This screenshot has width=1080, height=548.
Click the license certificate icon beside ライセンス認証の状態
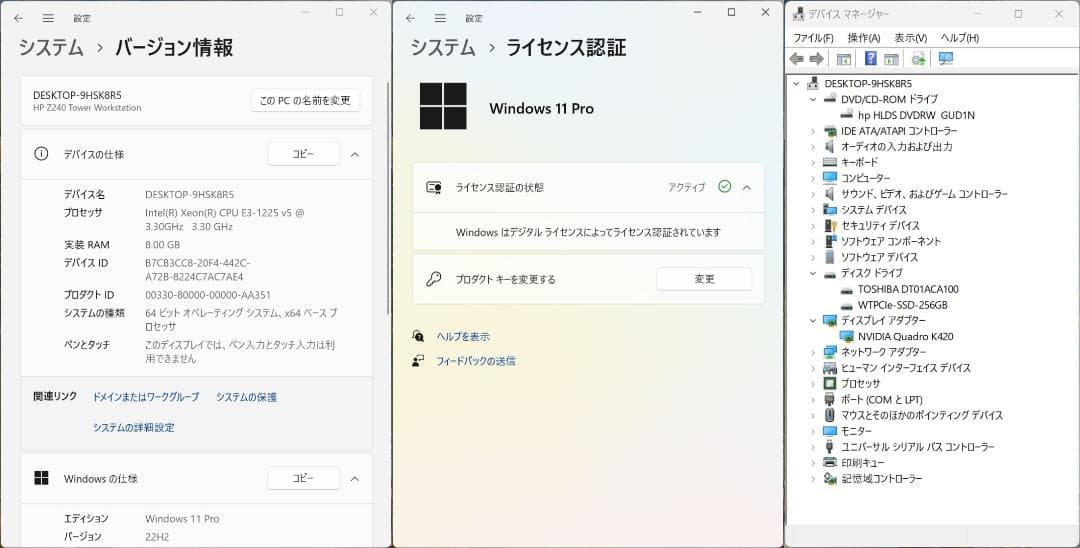434,187
